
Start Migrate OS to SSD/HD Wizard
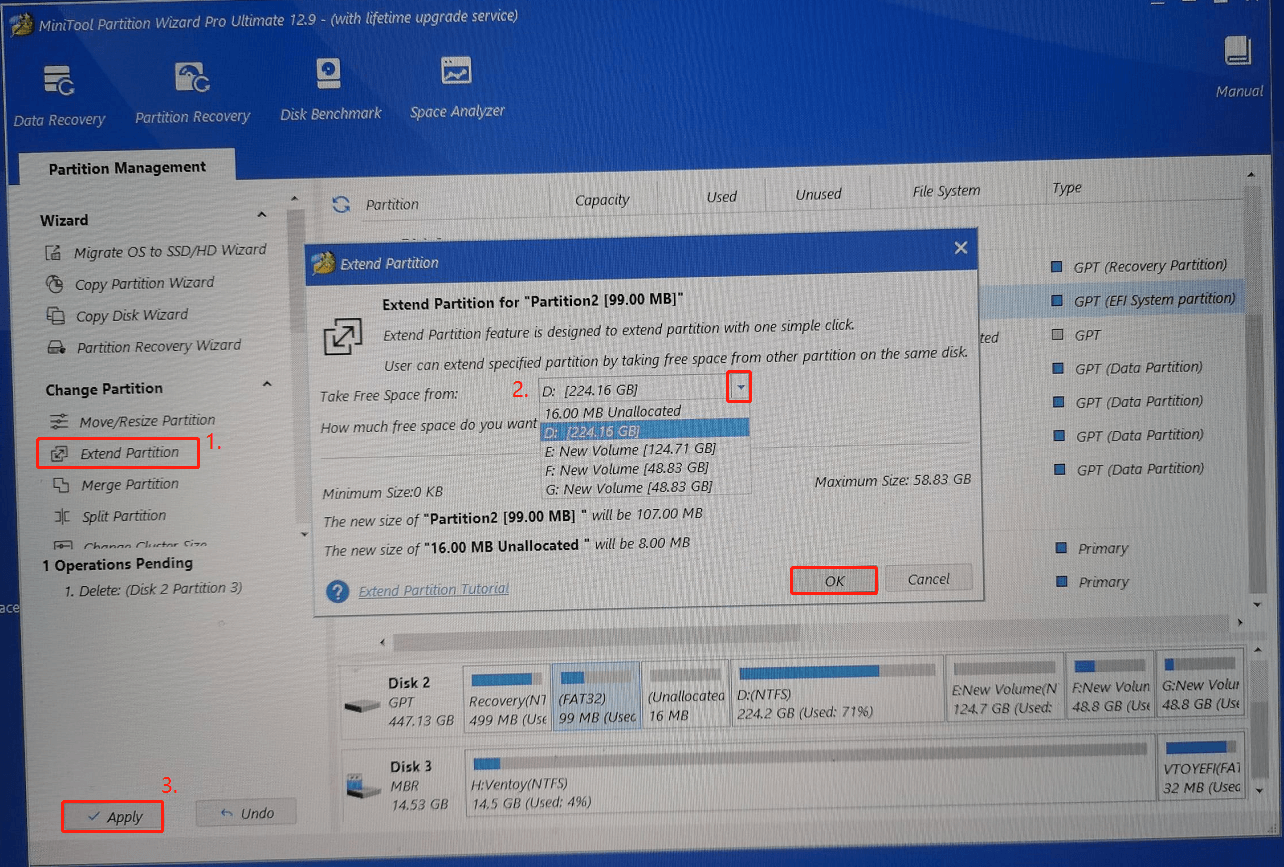157,251
